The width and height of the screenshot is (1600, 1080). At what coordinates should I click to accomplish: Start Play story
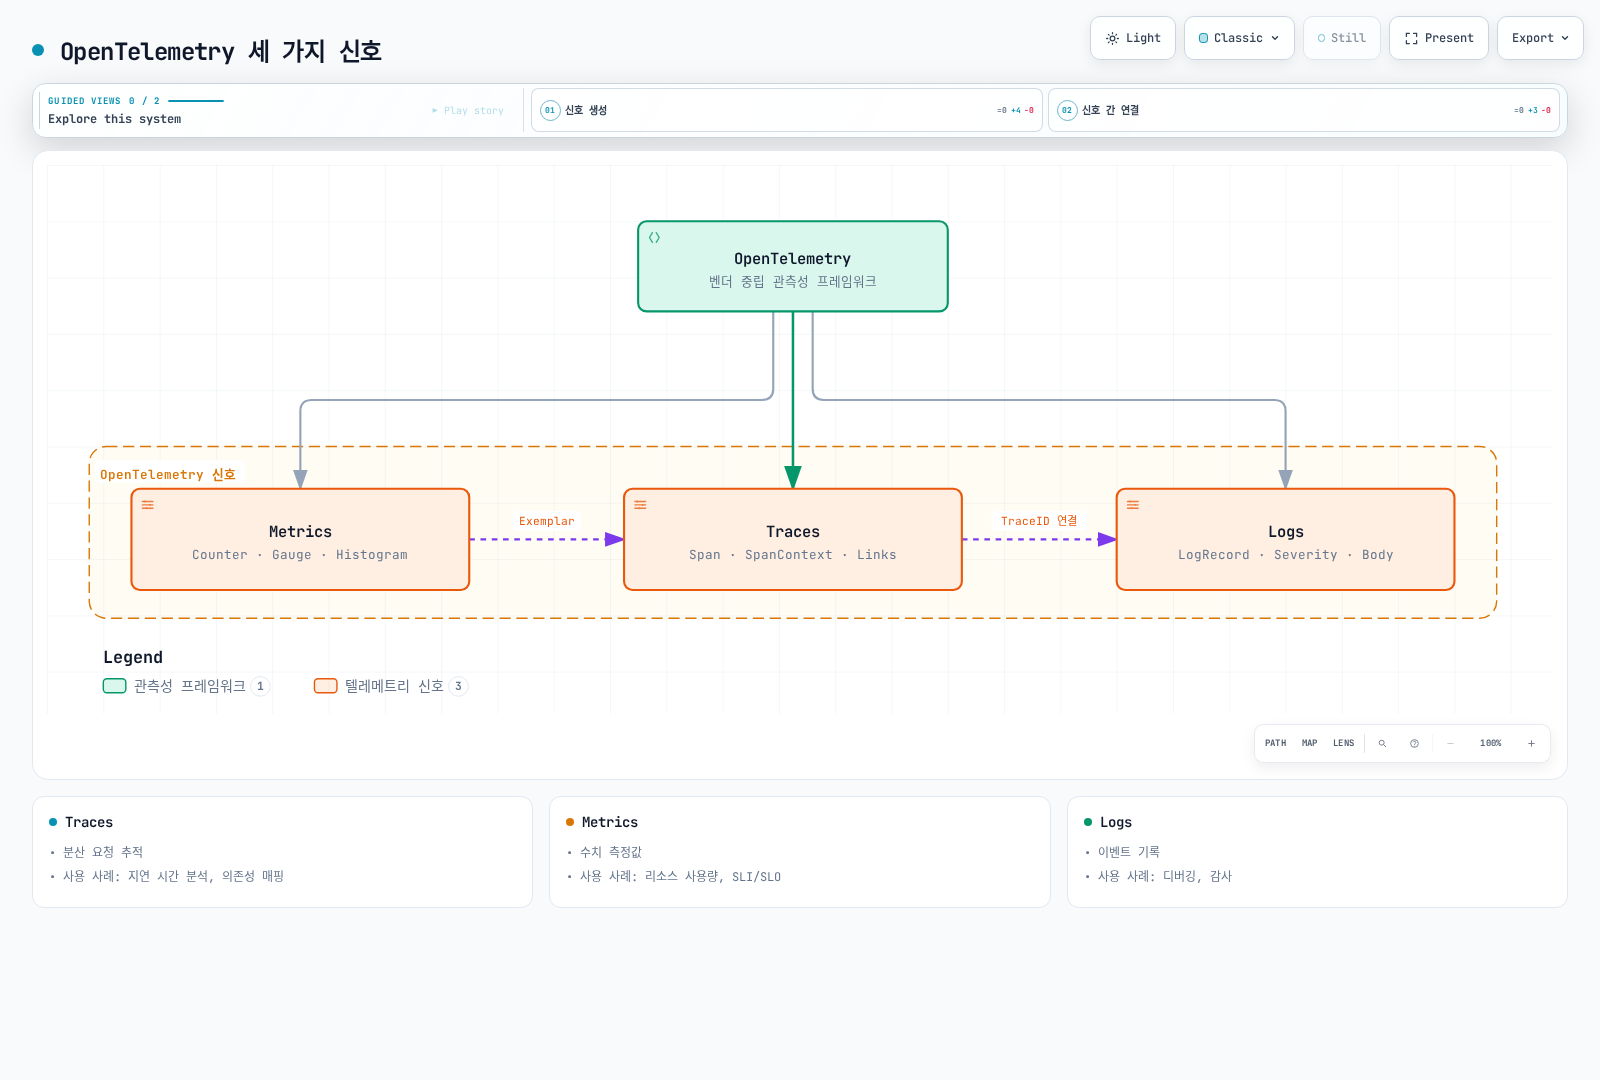coord(468,110)
